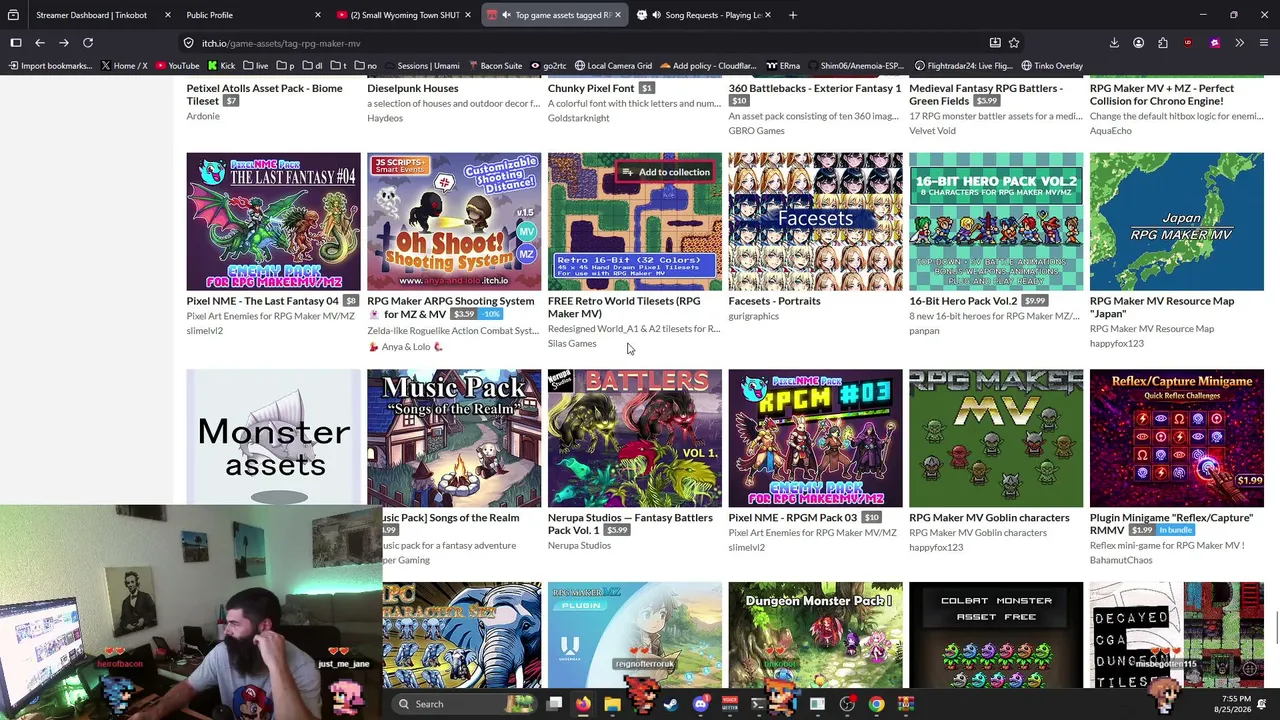This screenshot has width=1280, height=720.
Task: Open the Japan RPG Maker MV map thumbnail
Action: coord(1177,222)
